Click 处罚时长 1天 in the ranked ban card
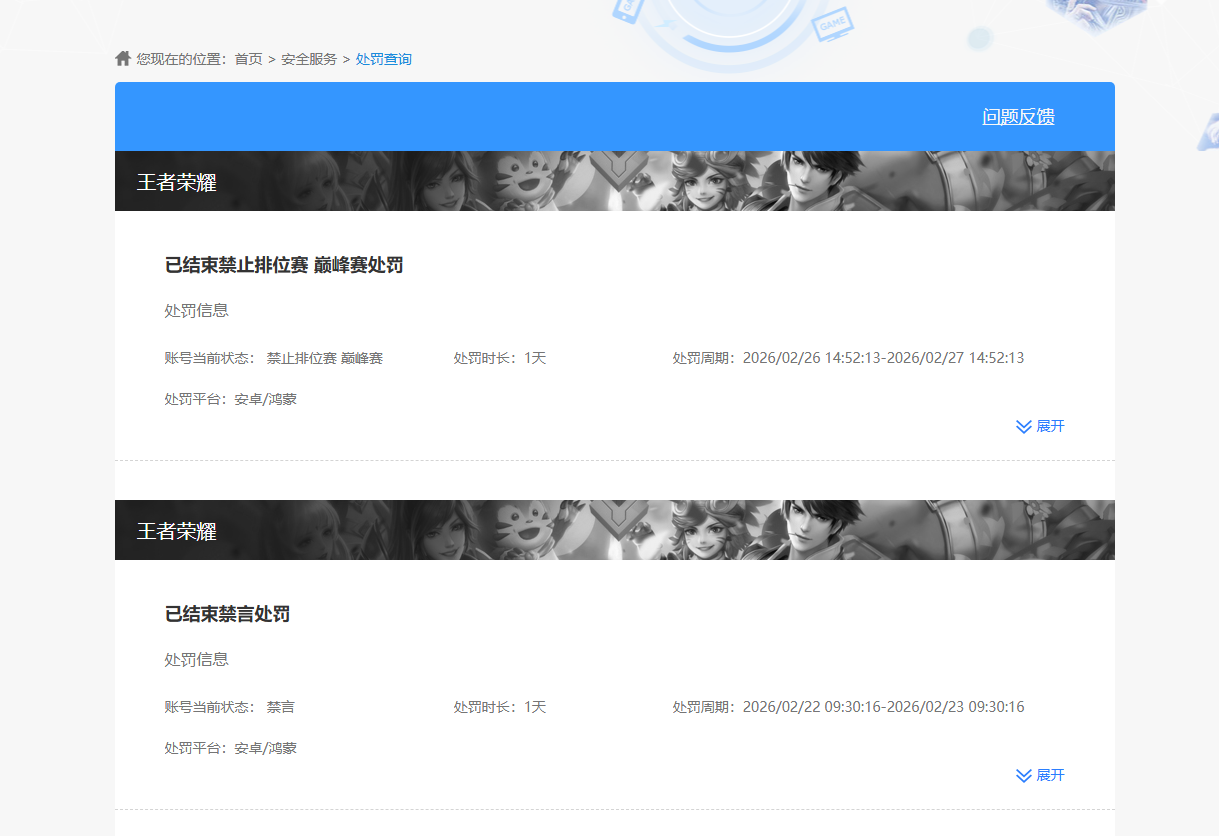Image resolution: width=1219 pixels, height=836 pixels. click(x=500, y=358)
